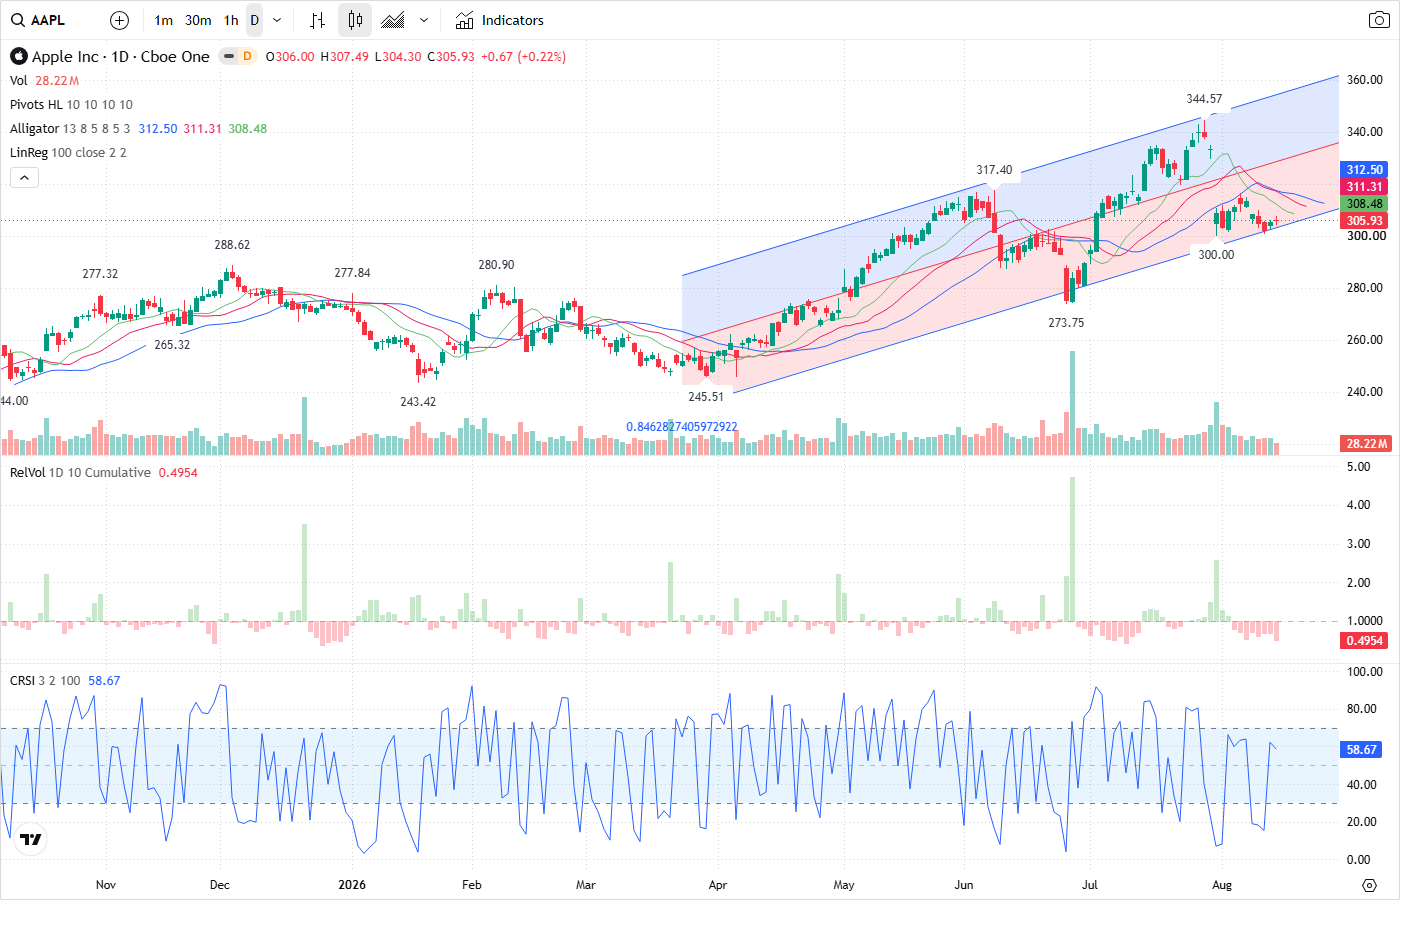Take a chart snapshot with camera icon
Screen dimensions: 1420x950
(x=1379, y=20)
